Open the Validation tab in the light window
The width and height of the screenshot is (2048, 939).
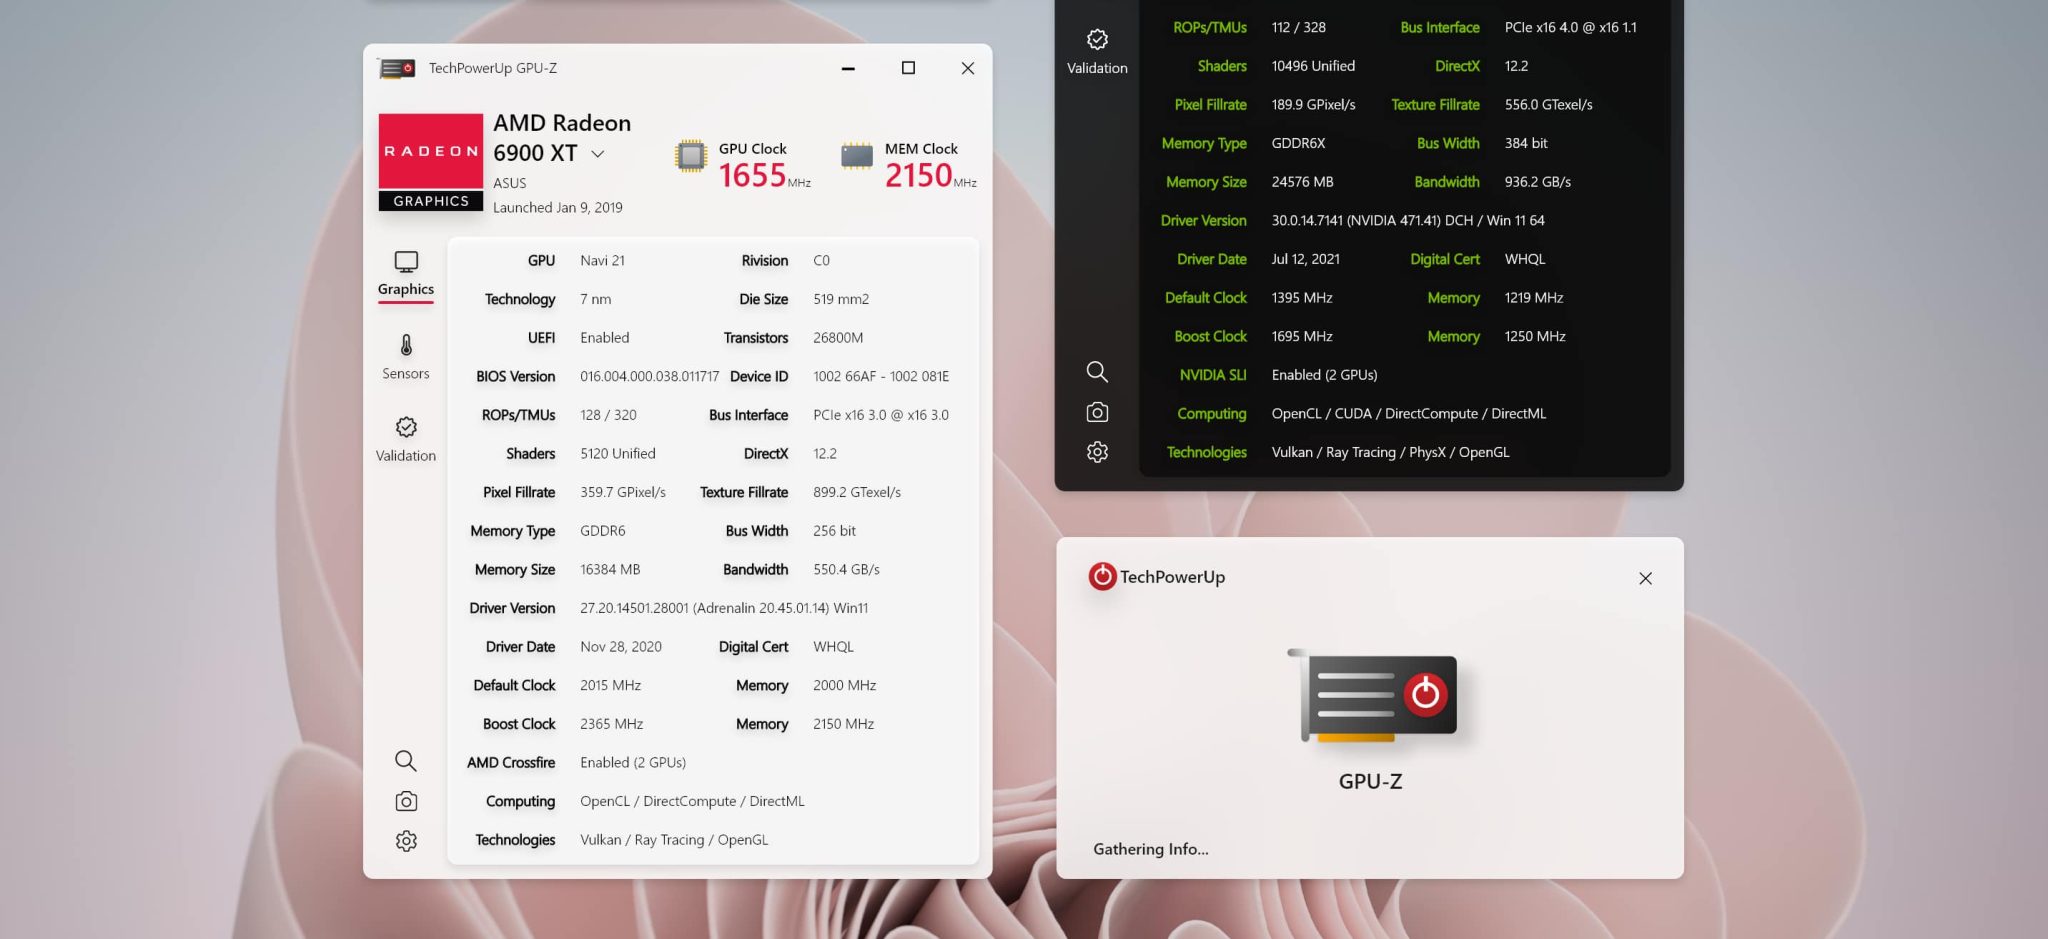(405, 438)
